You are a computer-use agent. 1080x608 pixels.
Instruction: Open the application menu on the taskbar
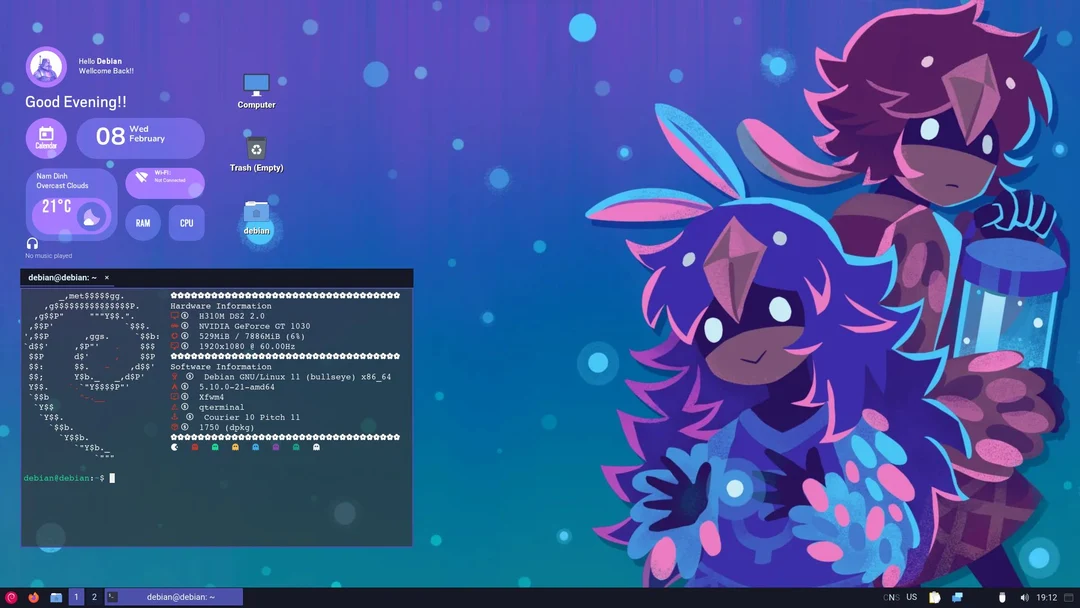coord(10,596)
